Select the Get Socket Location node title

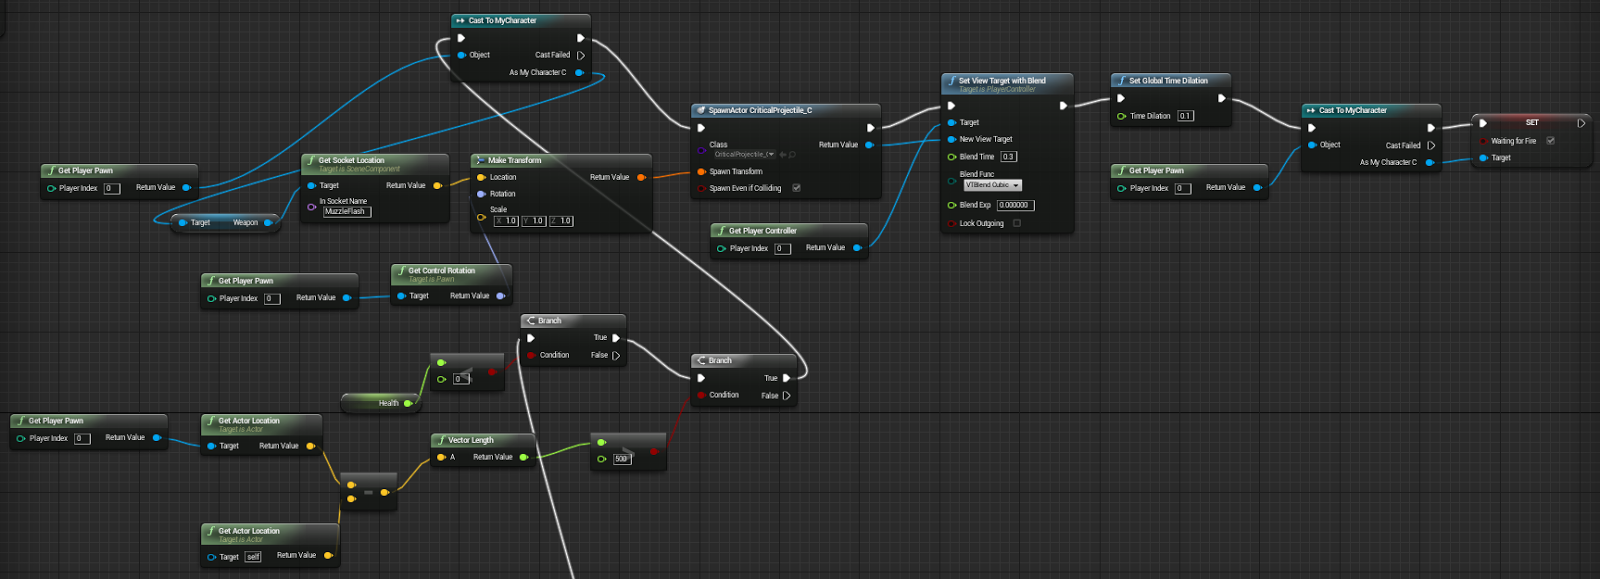[351, 160]
